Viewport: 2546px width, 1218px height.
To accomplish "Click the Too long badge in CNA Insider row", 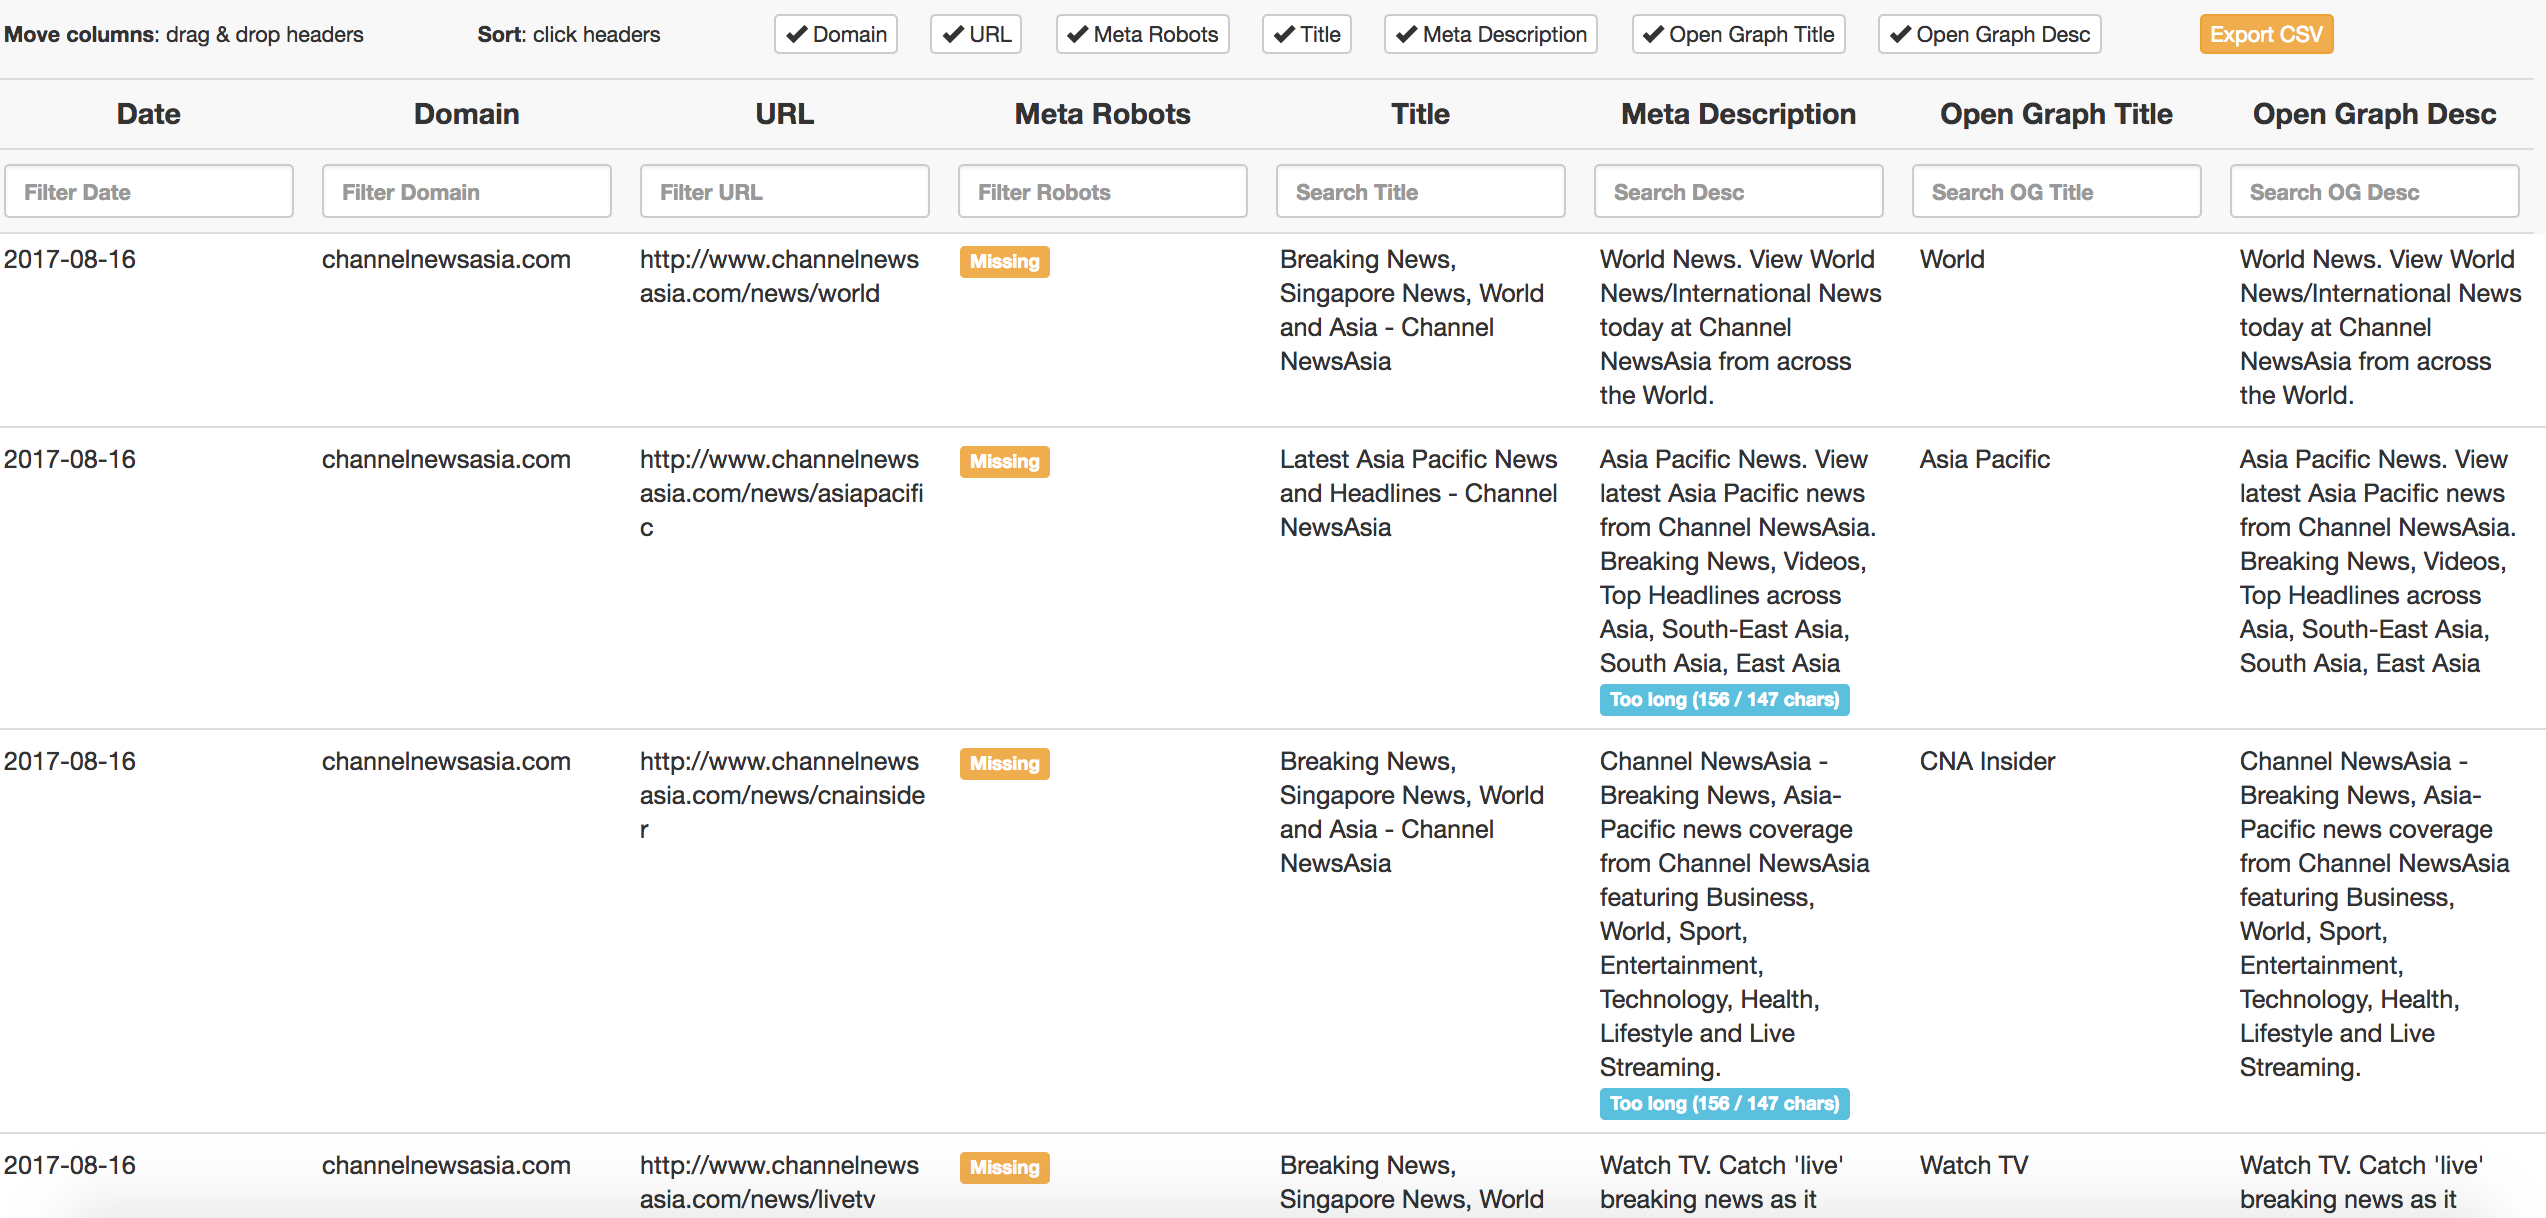I will (x=1725, y=1104).
